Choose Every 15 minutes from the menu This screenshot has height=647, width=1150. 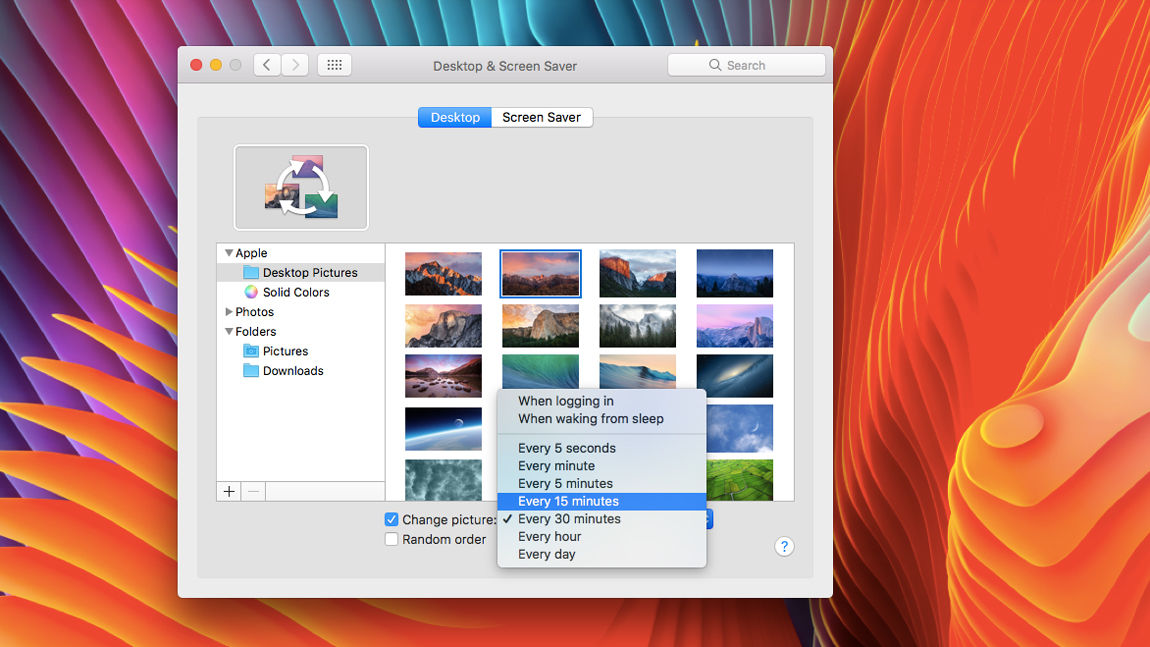pyautogui.click(x=568, y=501)
